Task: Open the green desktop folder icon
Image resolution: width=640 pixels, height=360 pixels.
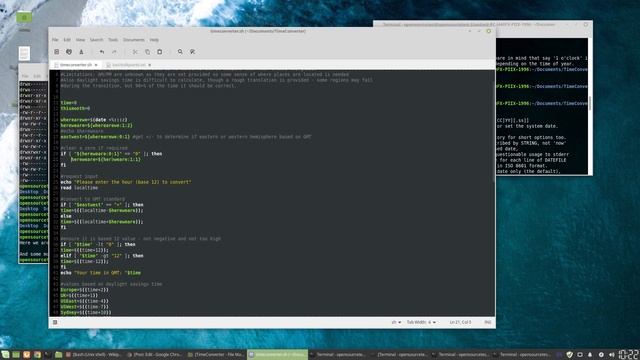Action: pyautogui.click(x=24, y=18)
